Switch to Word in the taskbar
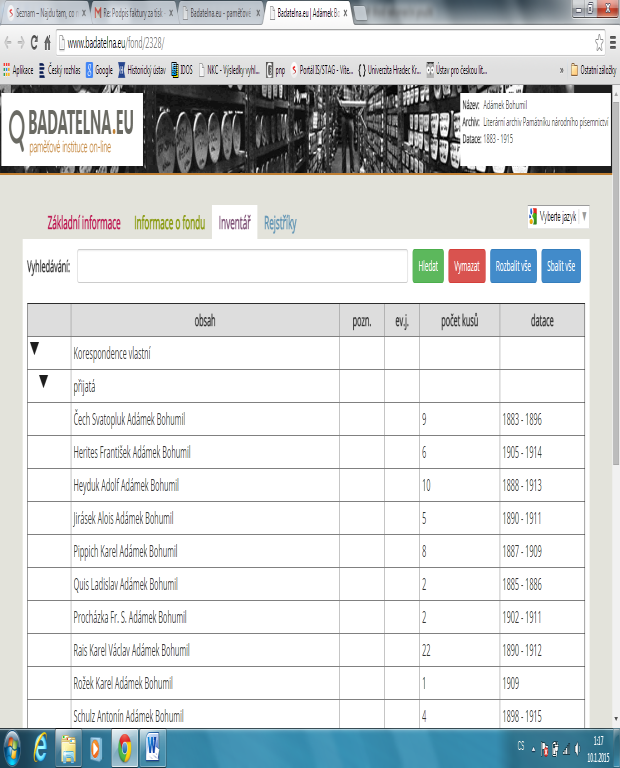 153,748
